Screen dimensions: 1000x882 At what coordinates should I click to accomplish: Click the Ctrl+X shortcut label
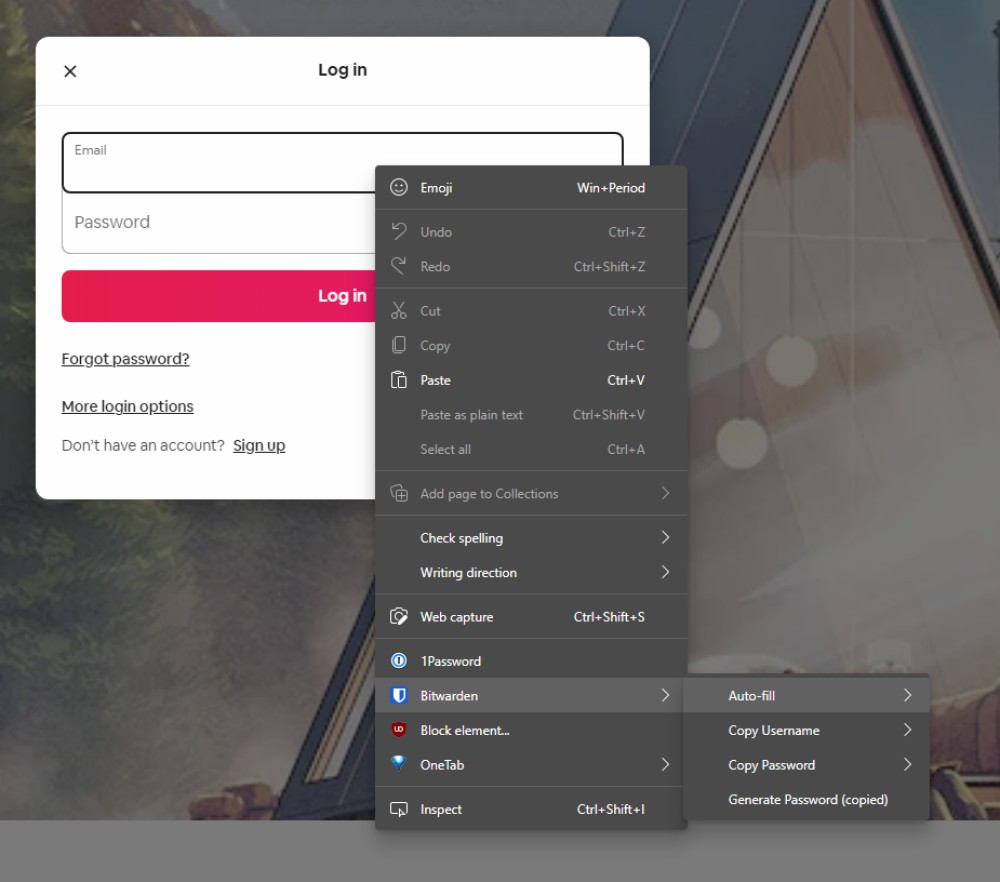pyautogui.click(x=626, y=311)
